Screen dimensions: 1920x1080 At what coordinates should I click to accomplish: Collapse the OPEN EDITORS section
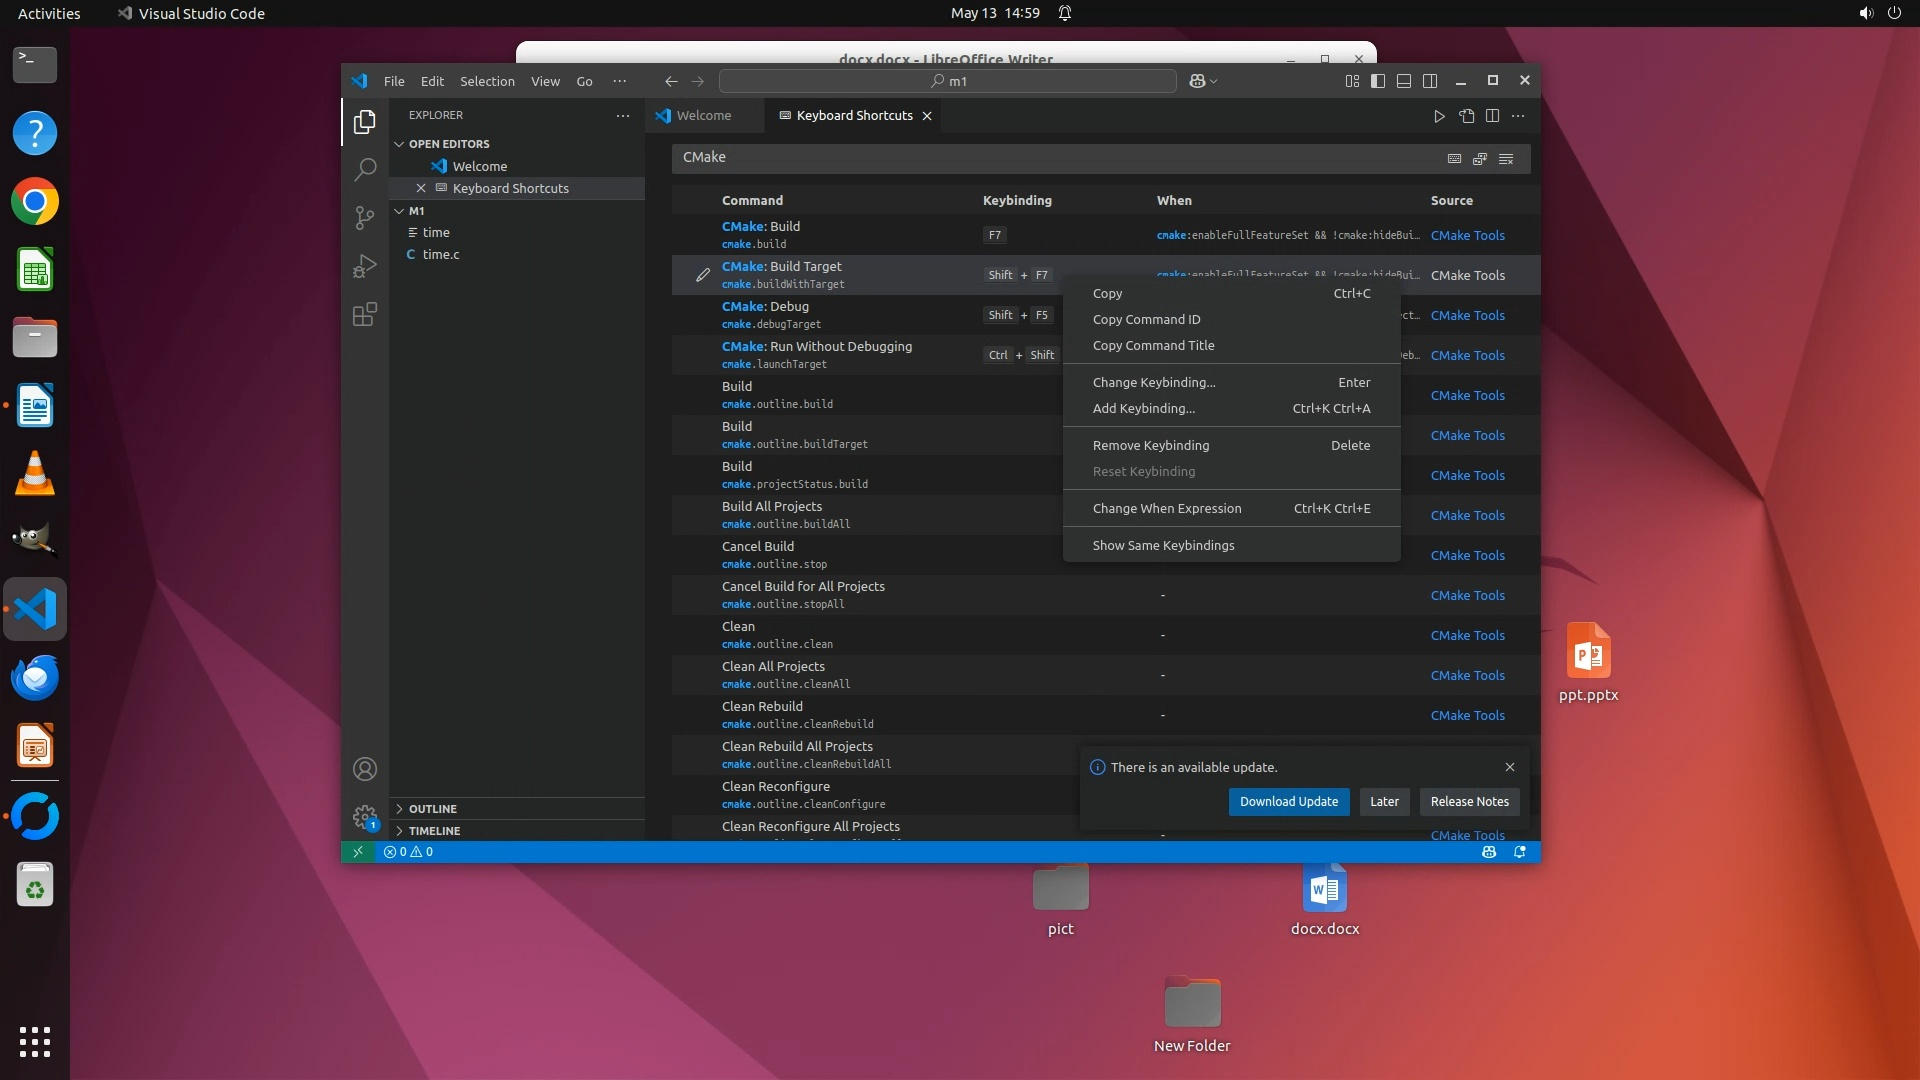click(x=448, y=144)
